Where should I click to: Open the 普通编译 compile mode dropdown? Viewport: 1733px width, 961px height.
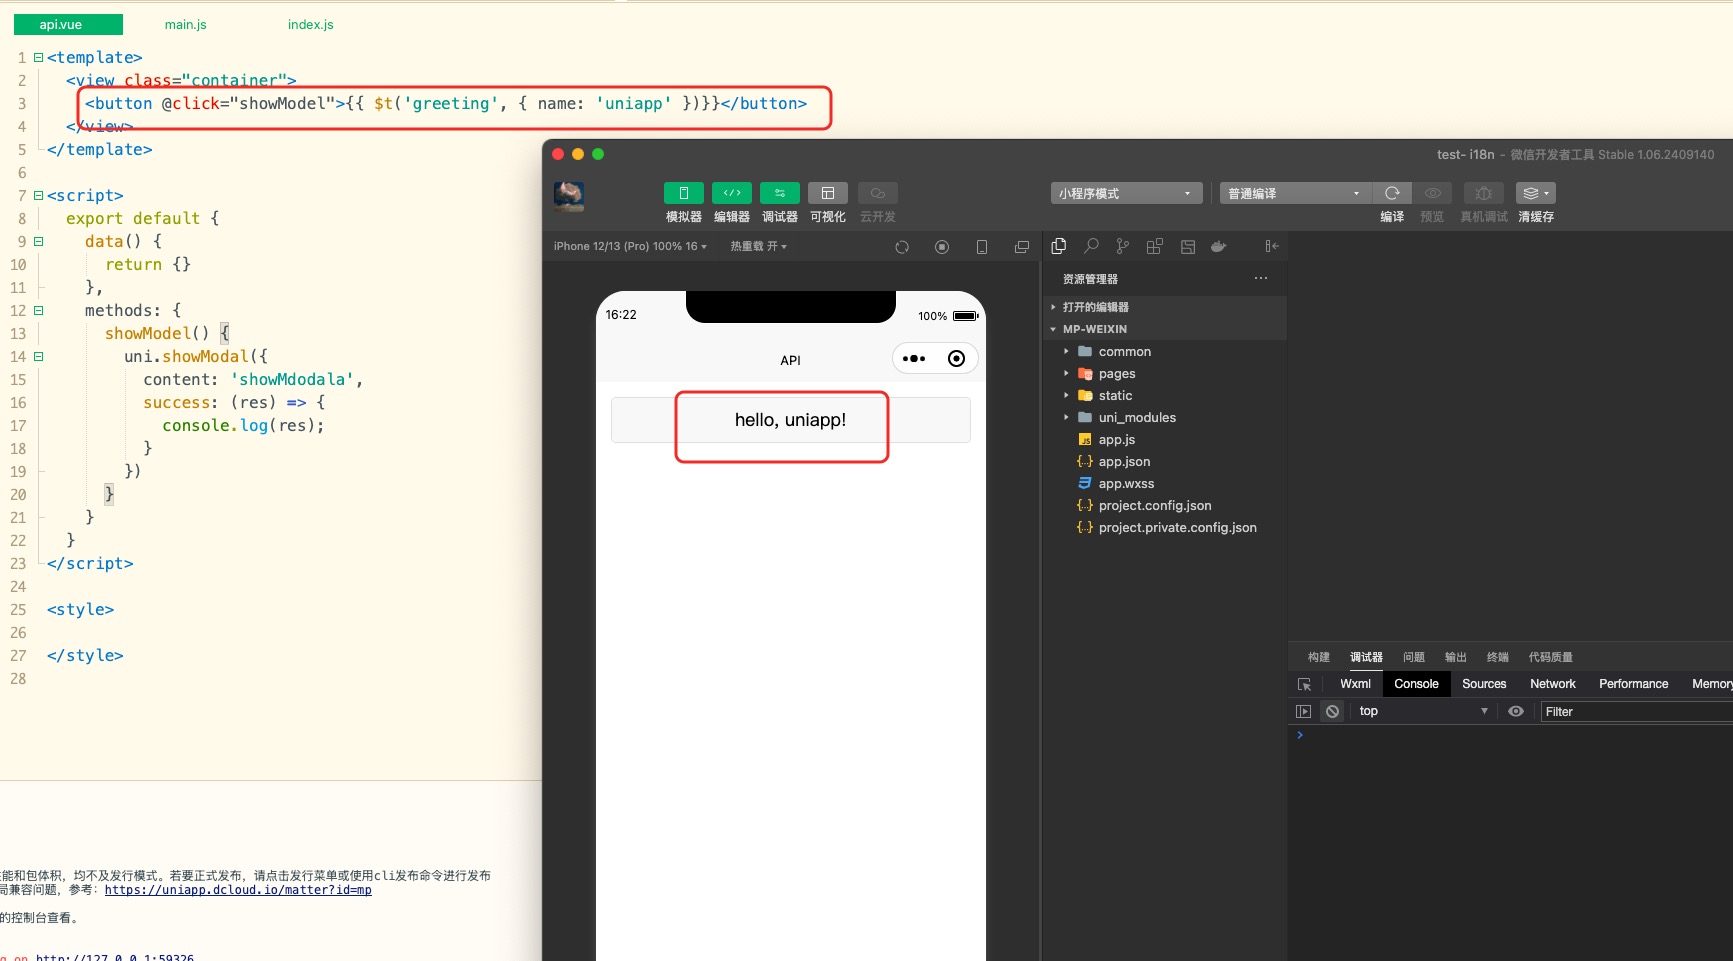tap(1294, 193)
